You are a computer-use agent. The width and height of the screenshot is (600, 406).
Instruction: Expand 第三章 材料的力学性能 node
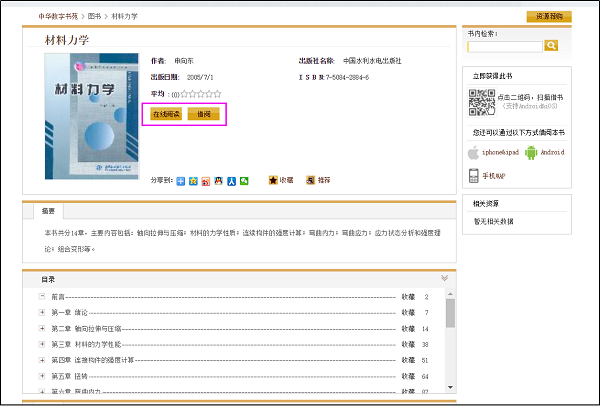(x=42, y=344)
